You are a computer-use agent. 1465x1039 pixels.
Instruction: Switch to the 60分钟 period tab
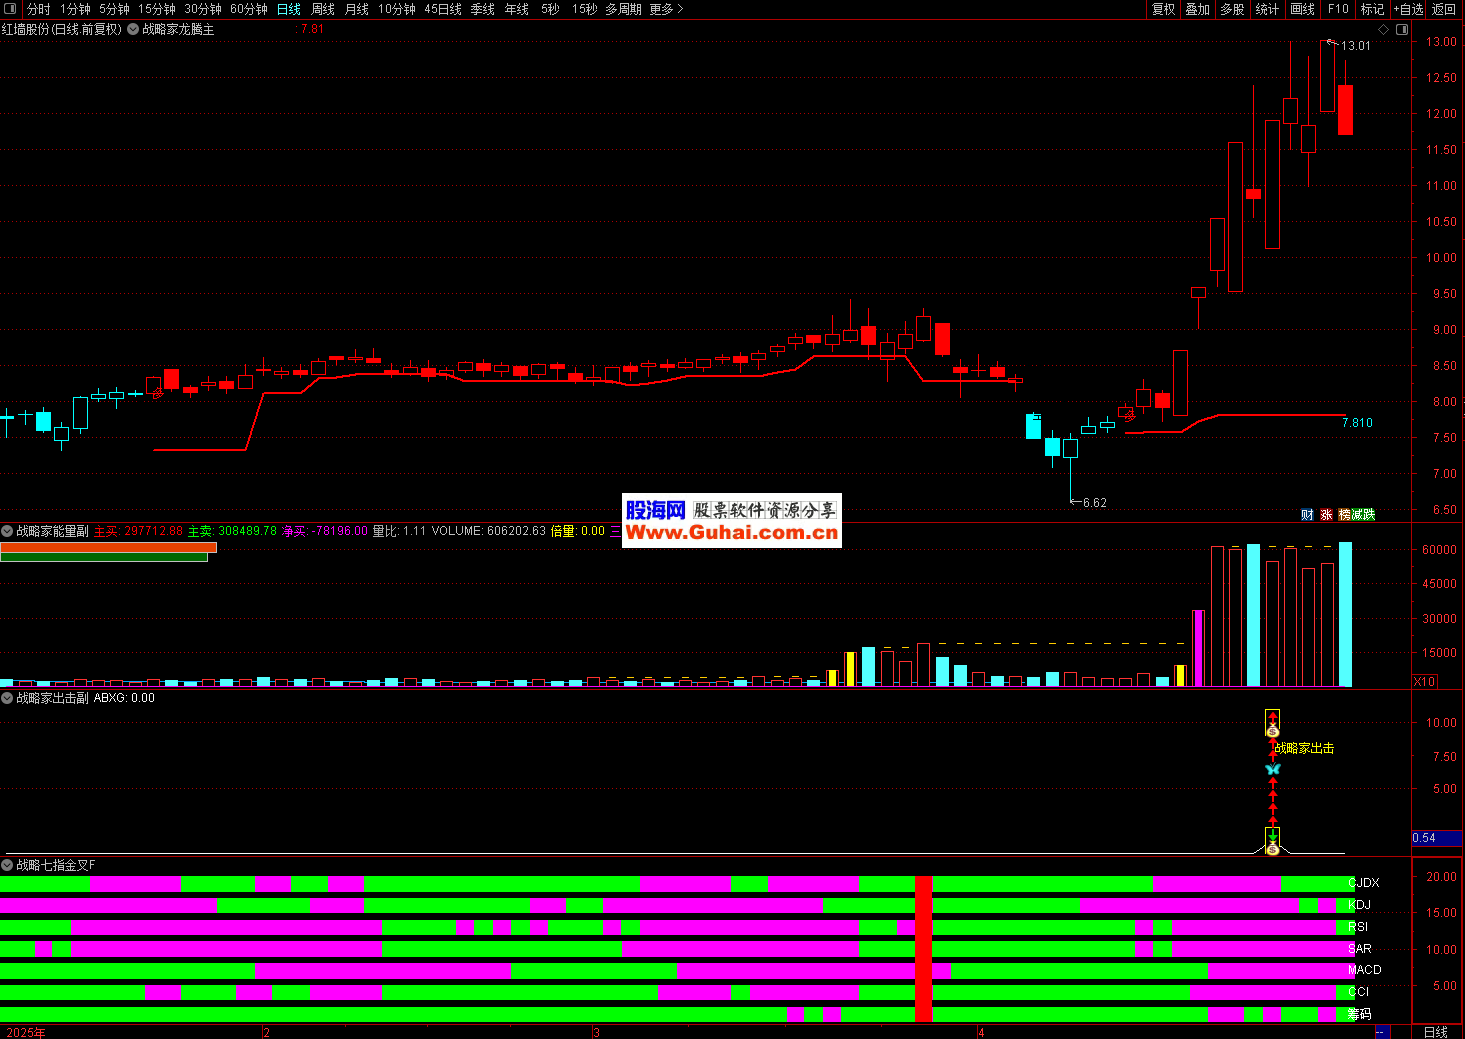(249, 9)
